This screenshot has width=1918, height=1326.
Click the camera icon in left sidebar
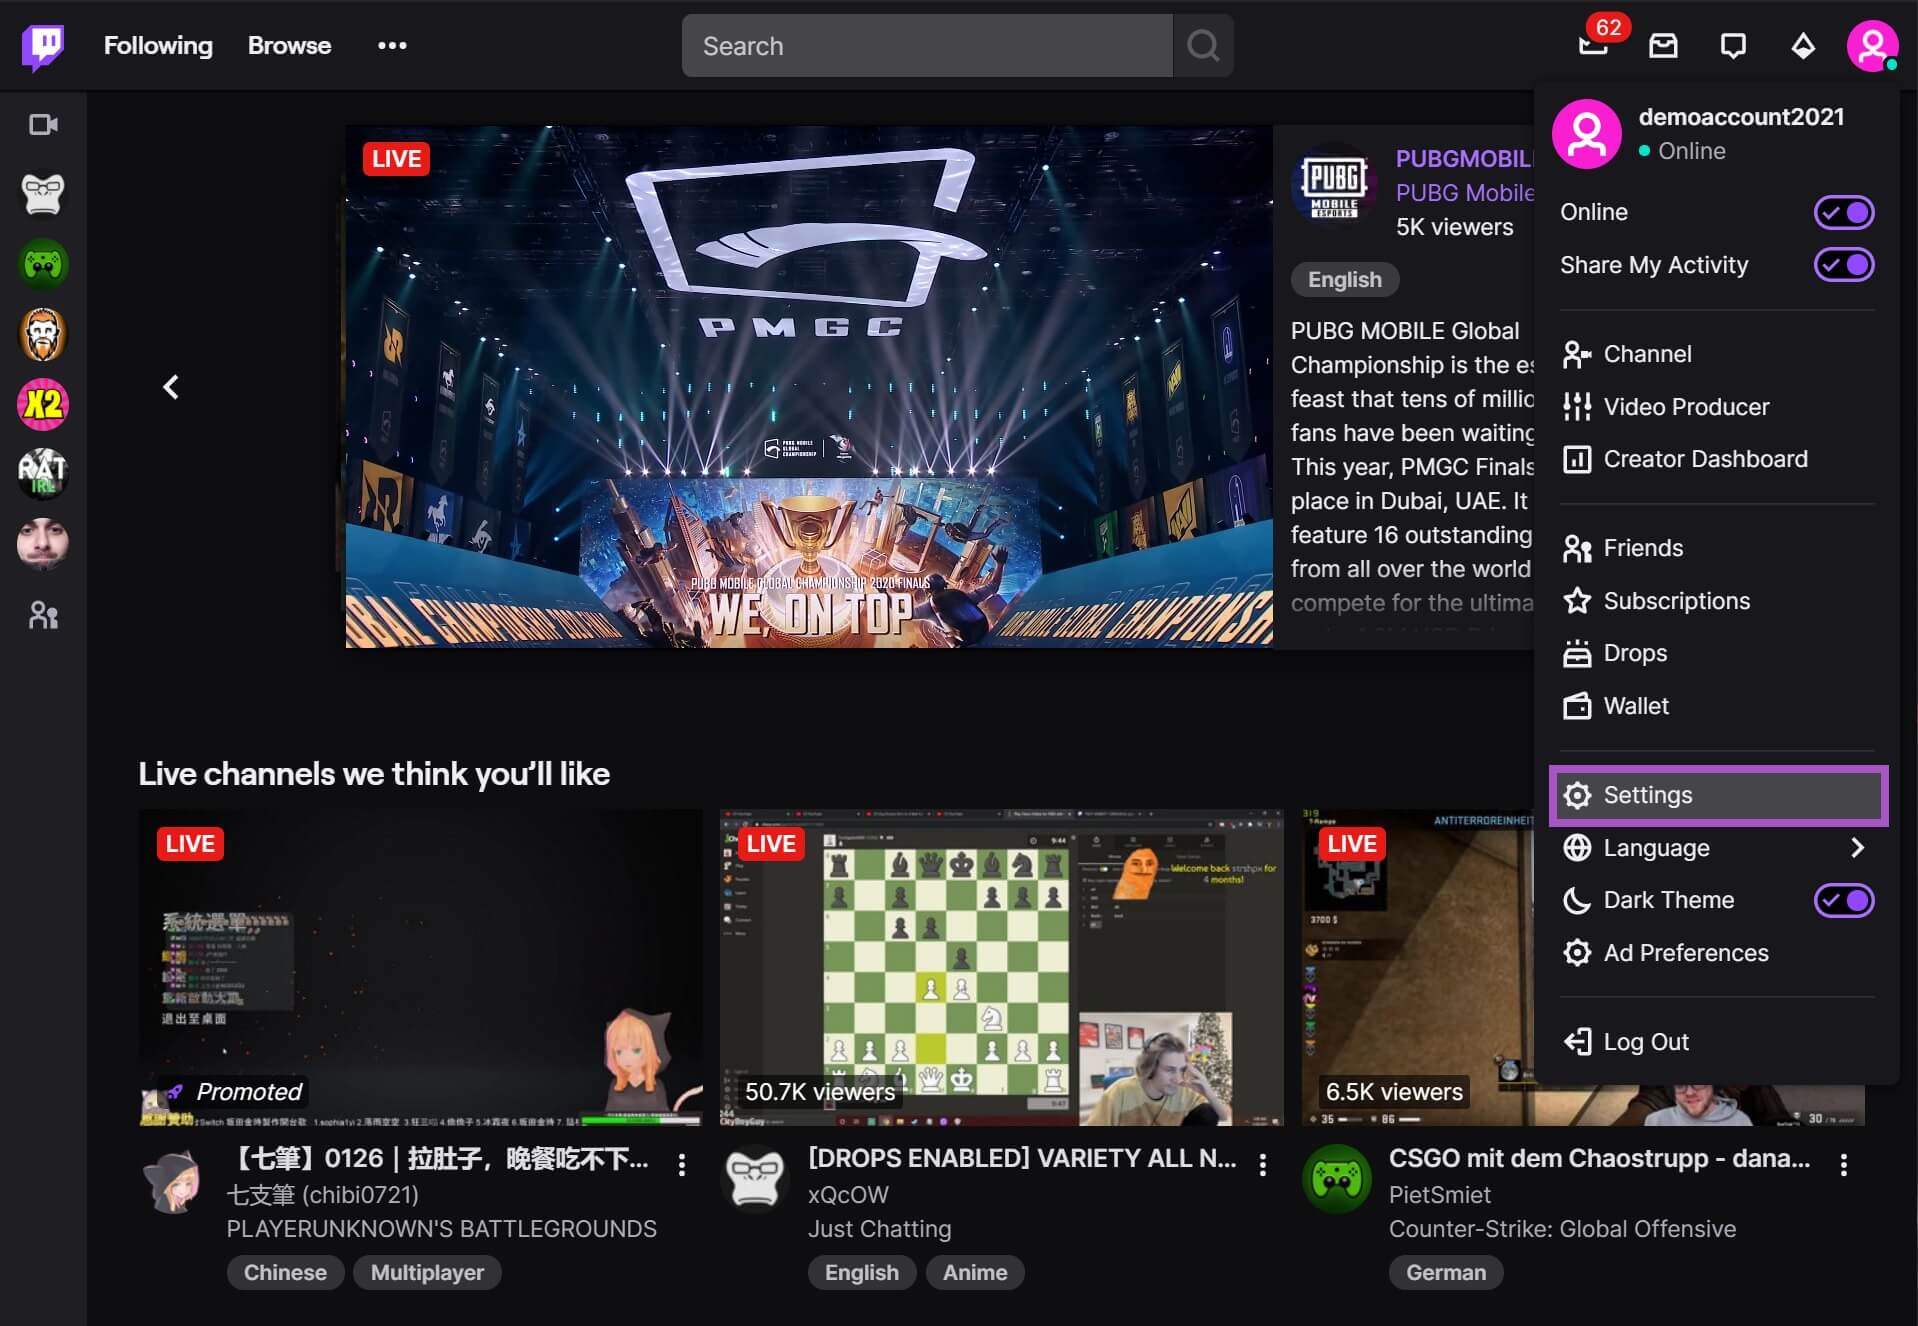point(43,125)
